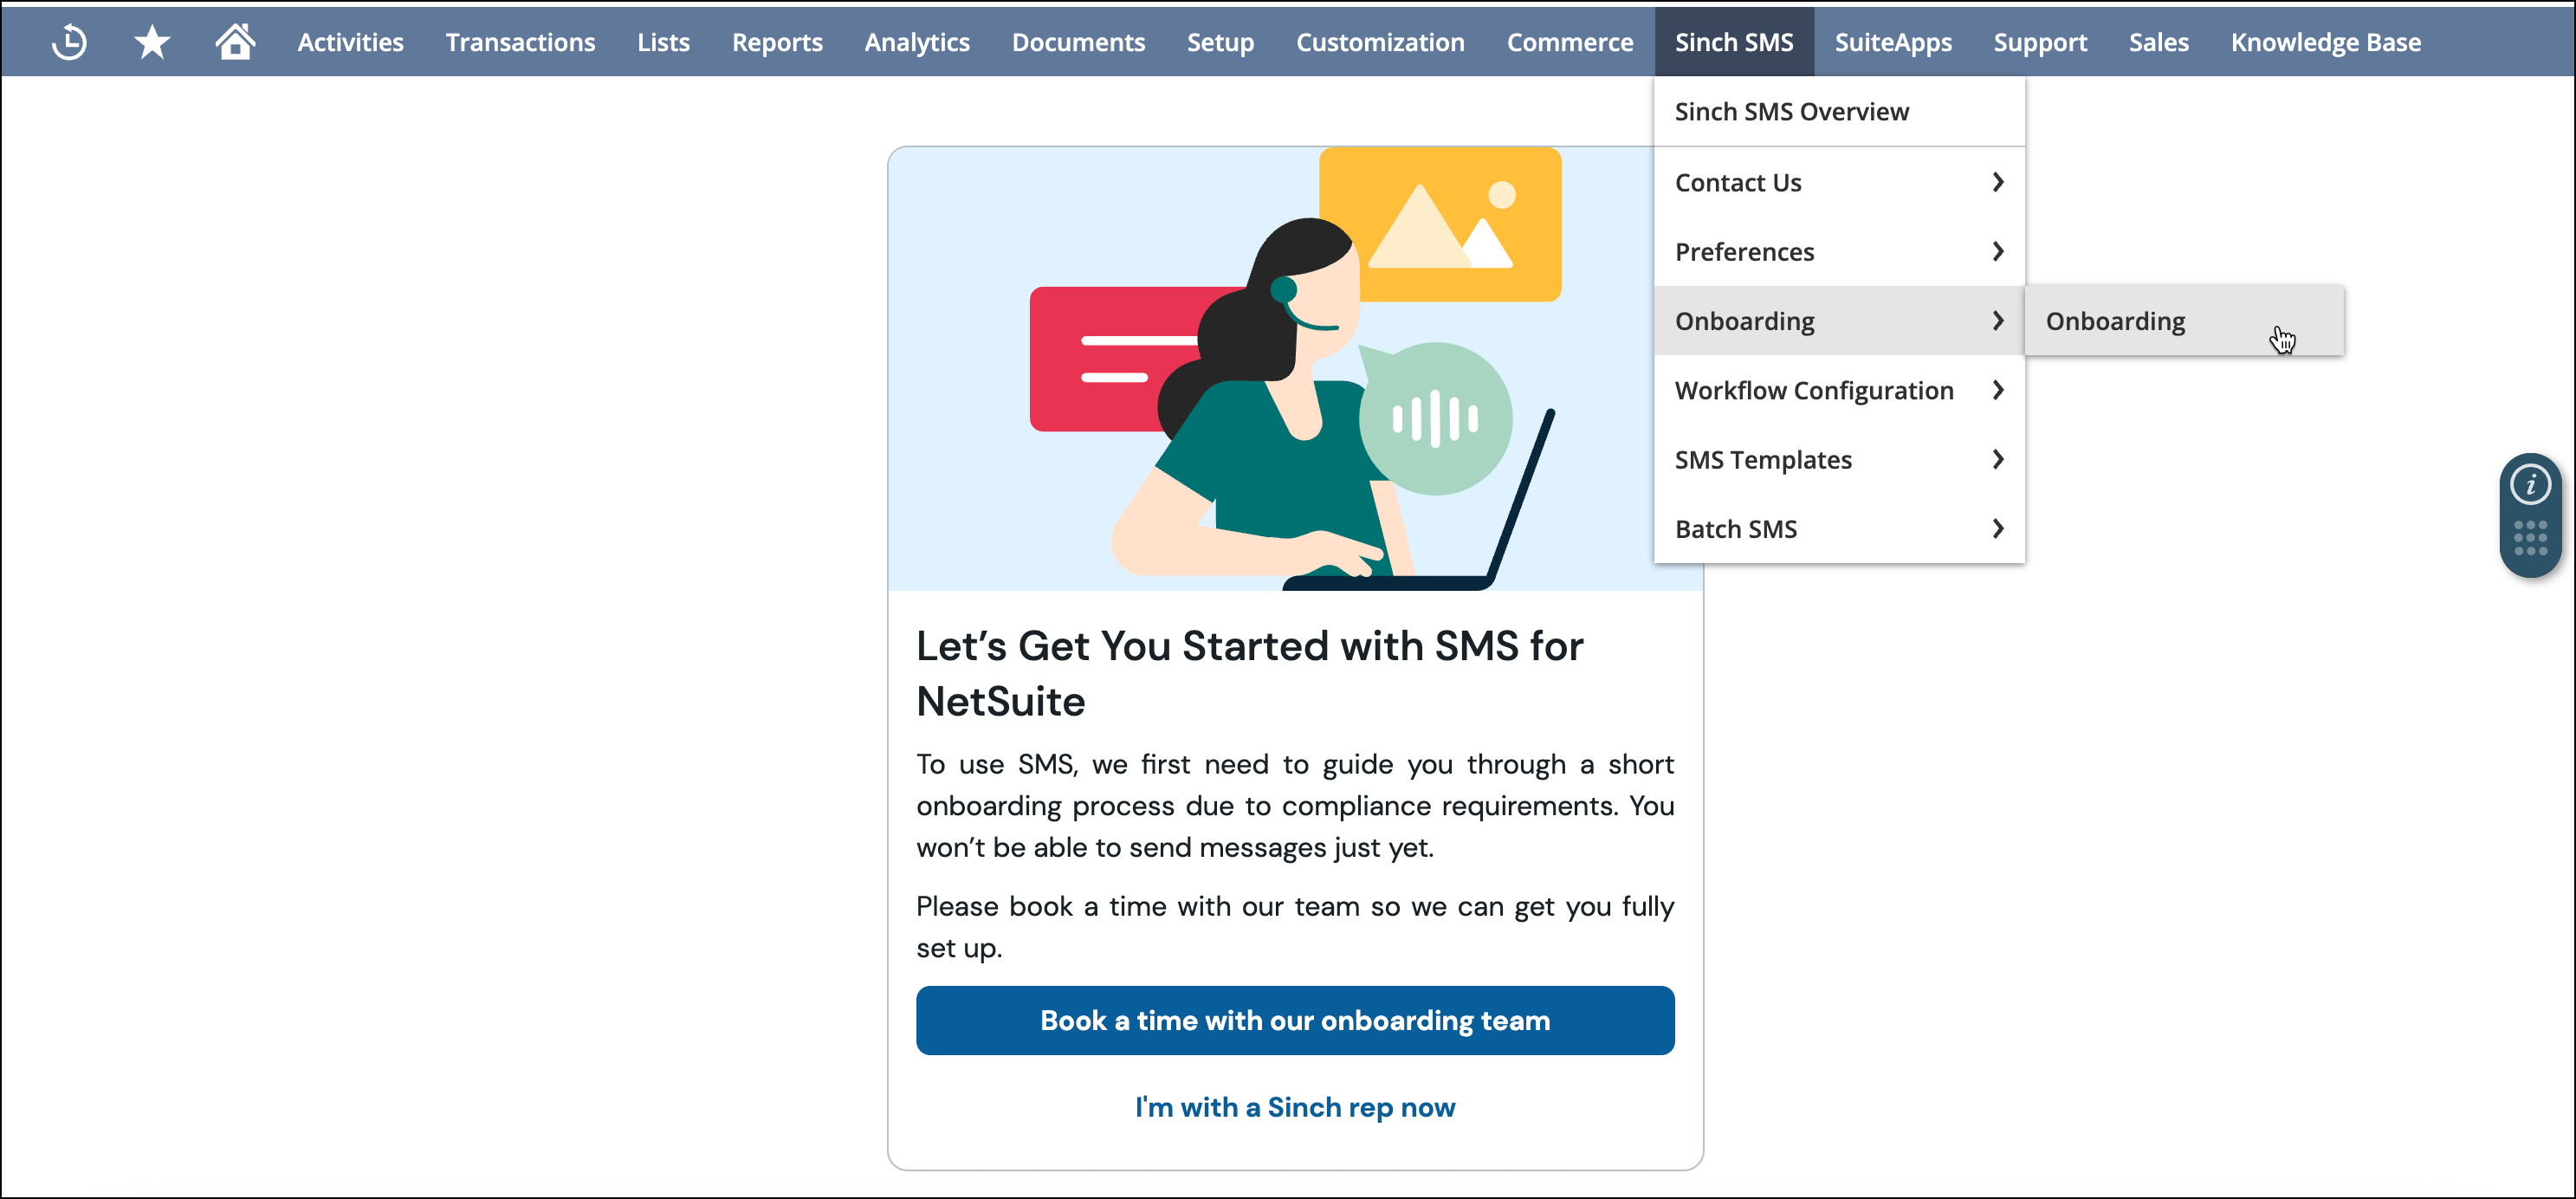
Task: Select Sinch SMS Overview
Action: click(x=1791, y=111)
